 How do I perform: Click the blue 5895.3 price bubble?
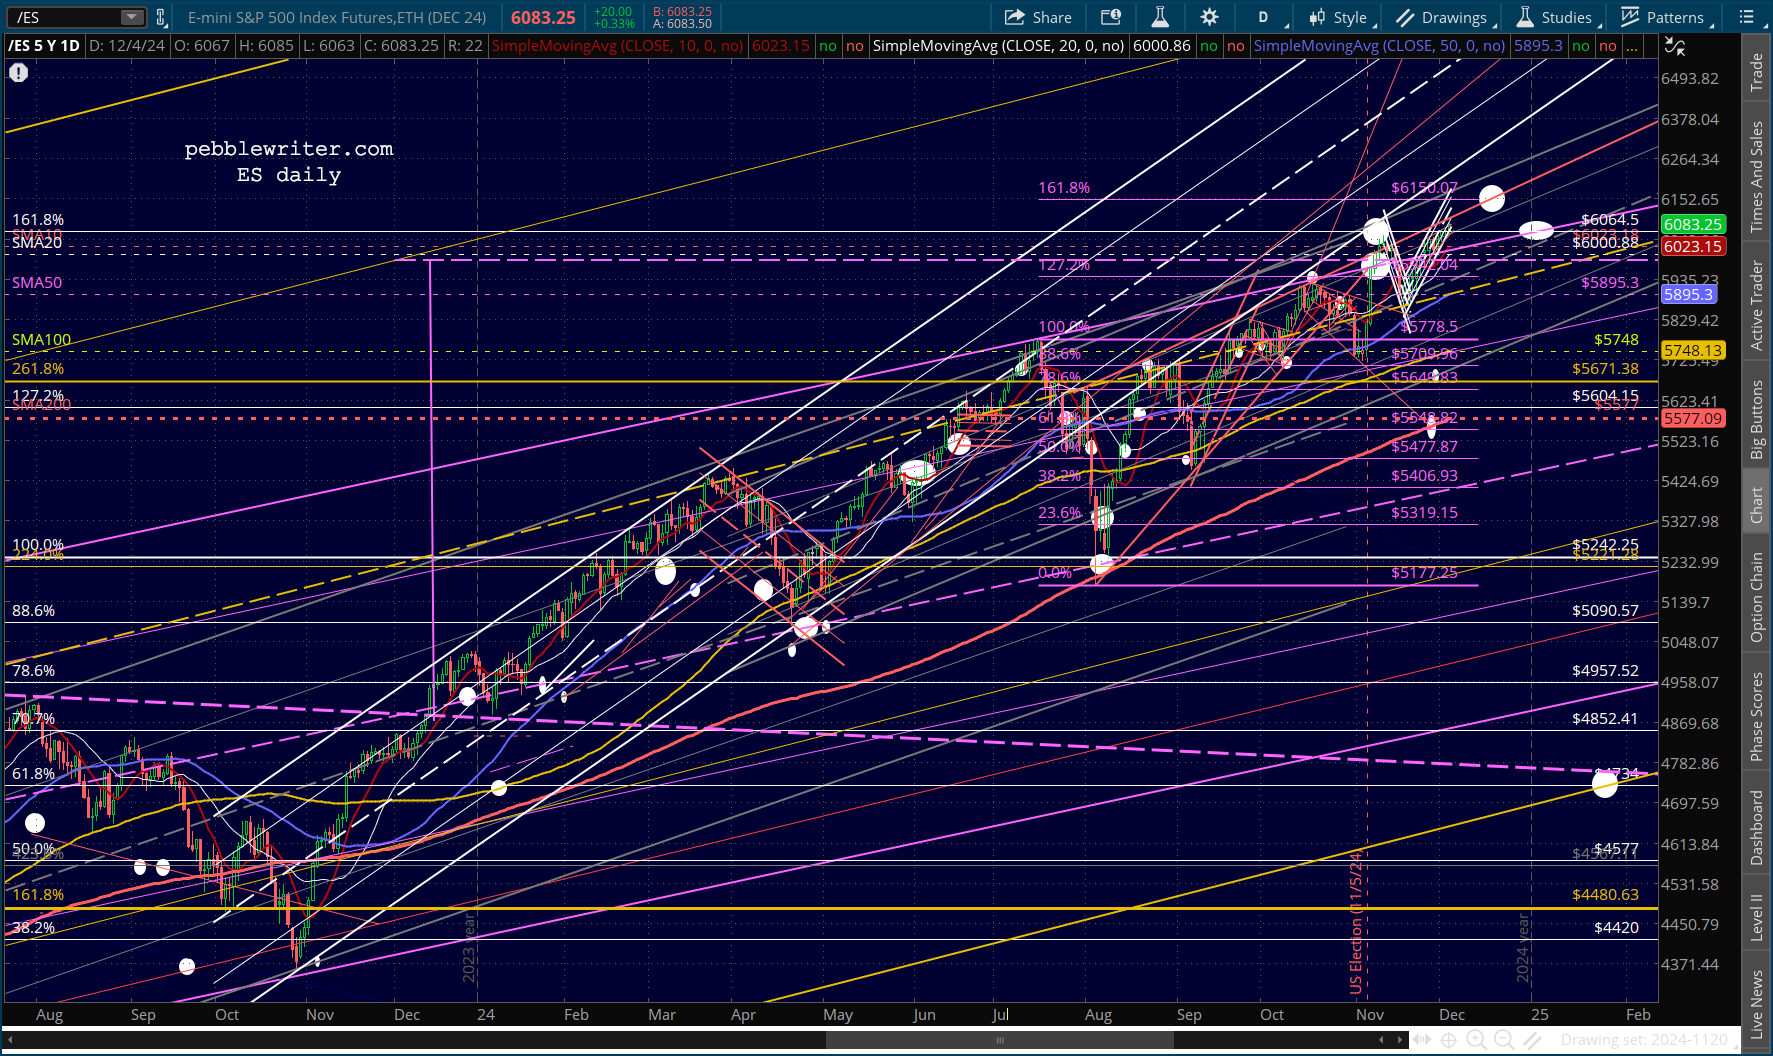[x=1689, y=294]
